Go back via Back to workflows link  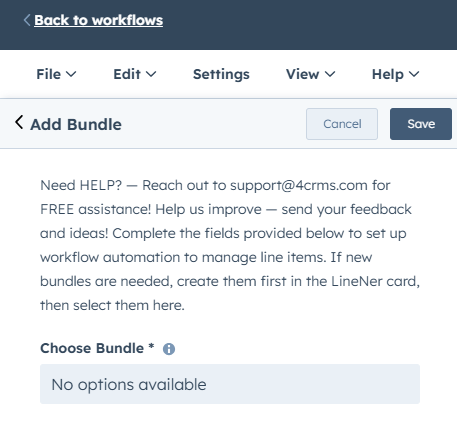(x=98, y=20)
